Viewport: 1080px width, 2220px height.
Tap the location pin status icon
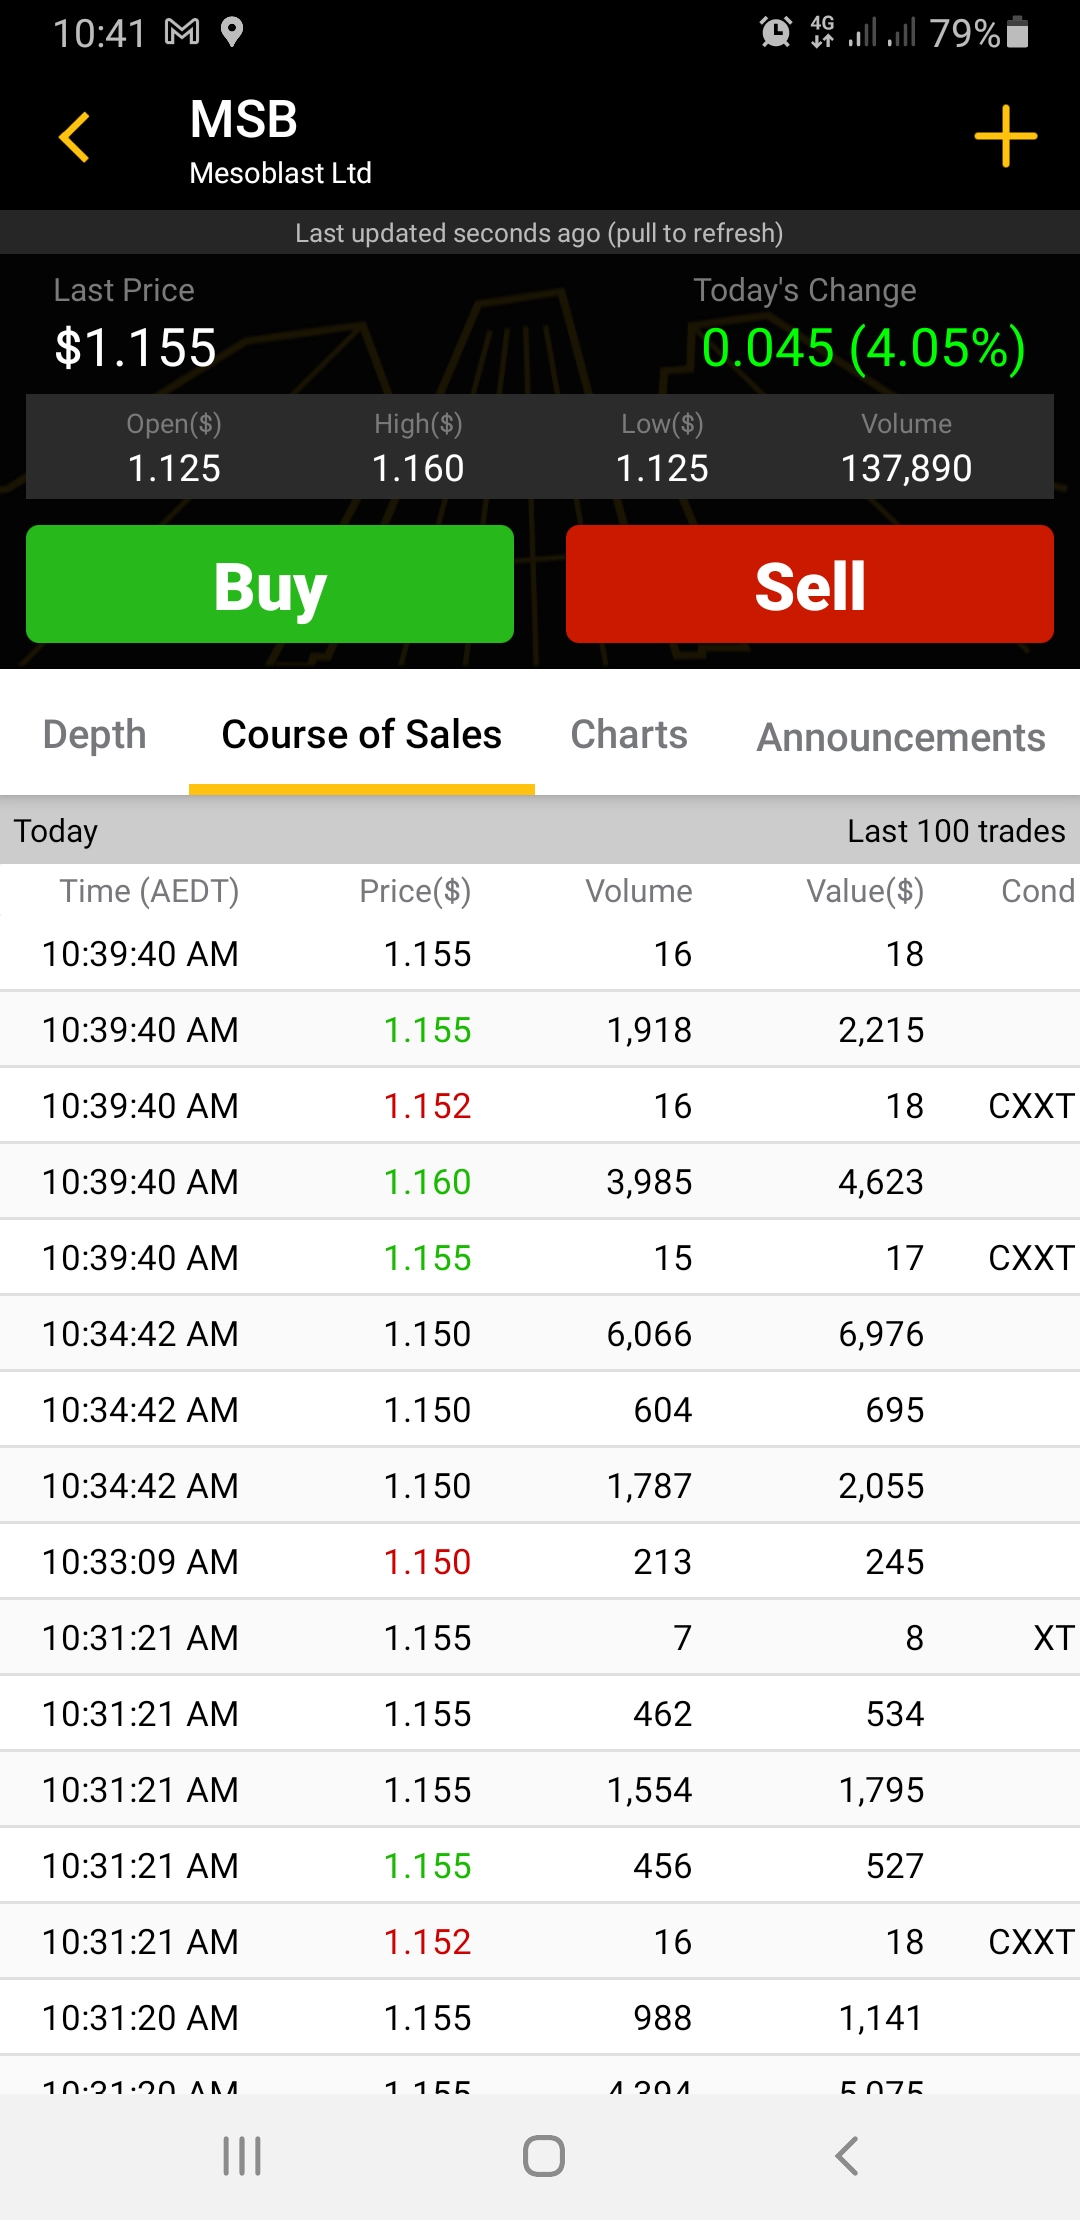click(232, 33)
